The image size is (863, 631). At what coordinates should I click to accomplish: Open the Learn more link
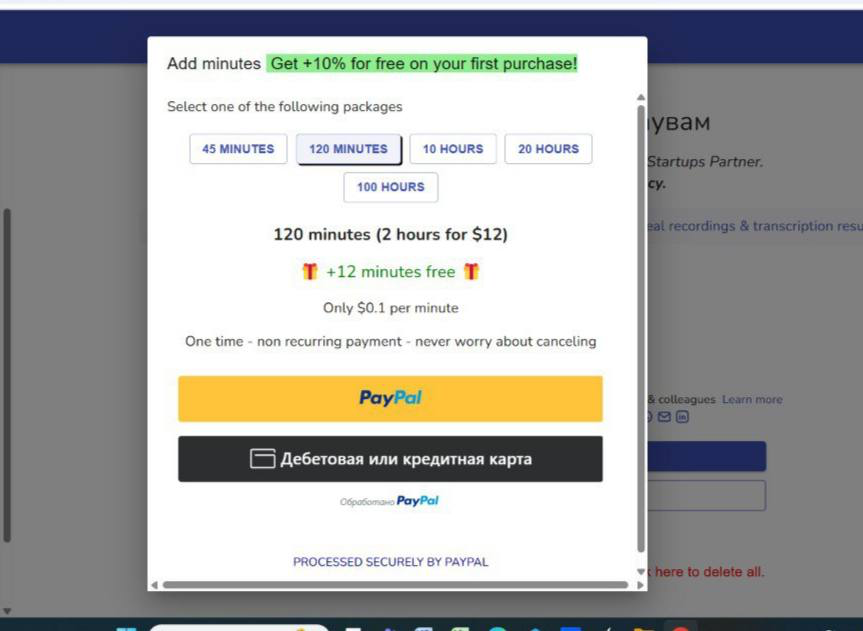tap(752, 400)
